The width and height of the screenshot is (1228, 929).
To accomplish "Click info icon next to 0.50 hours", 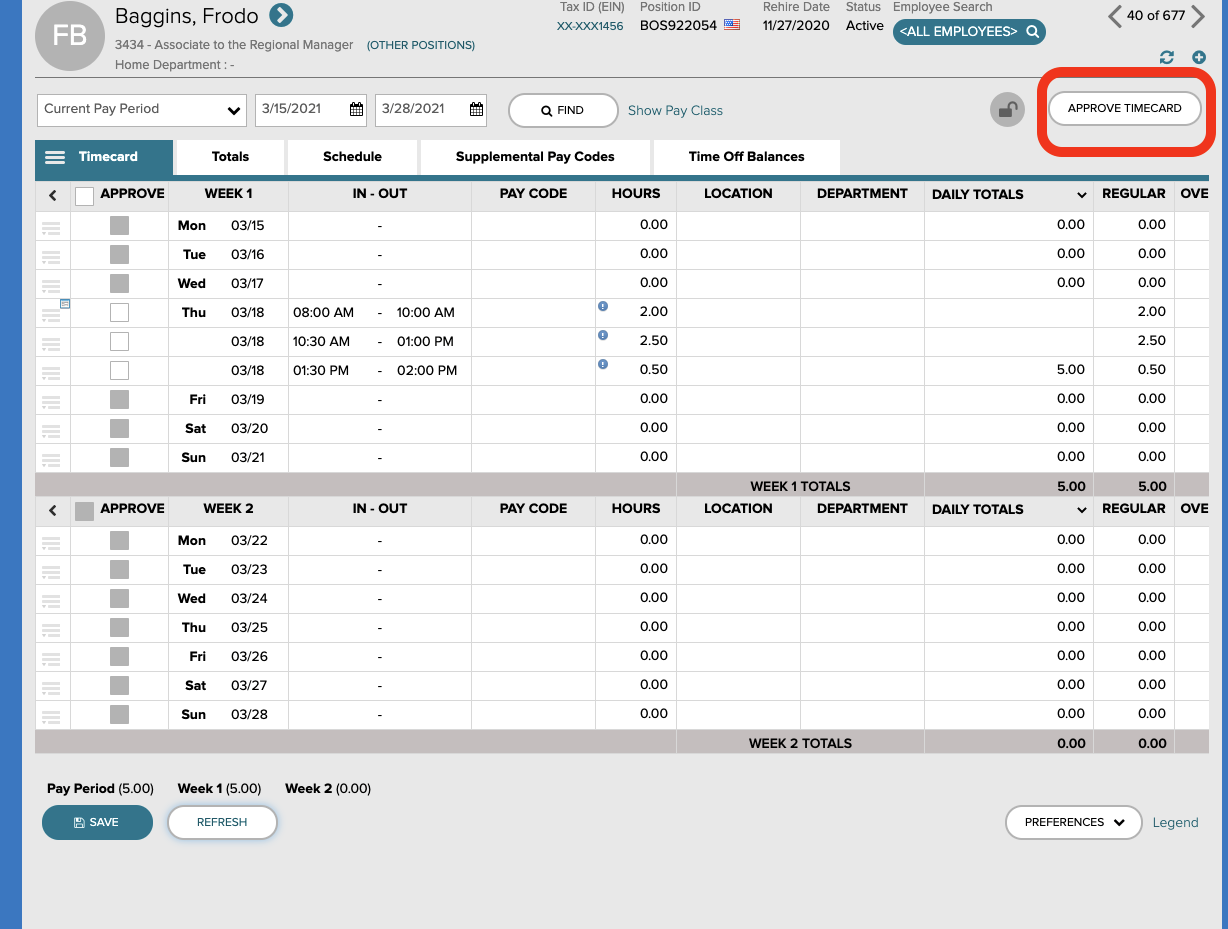I will tap(603, 364).
